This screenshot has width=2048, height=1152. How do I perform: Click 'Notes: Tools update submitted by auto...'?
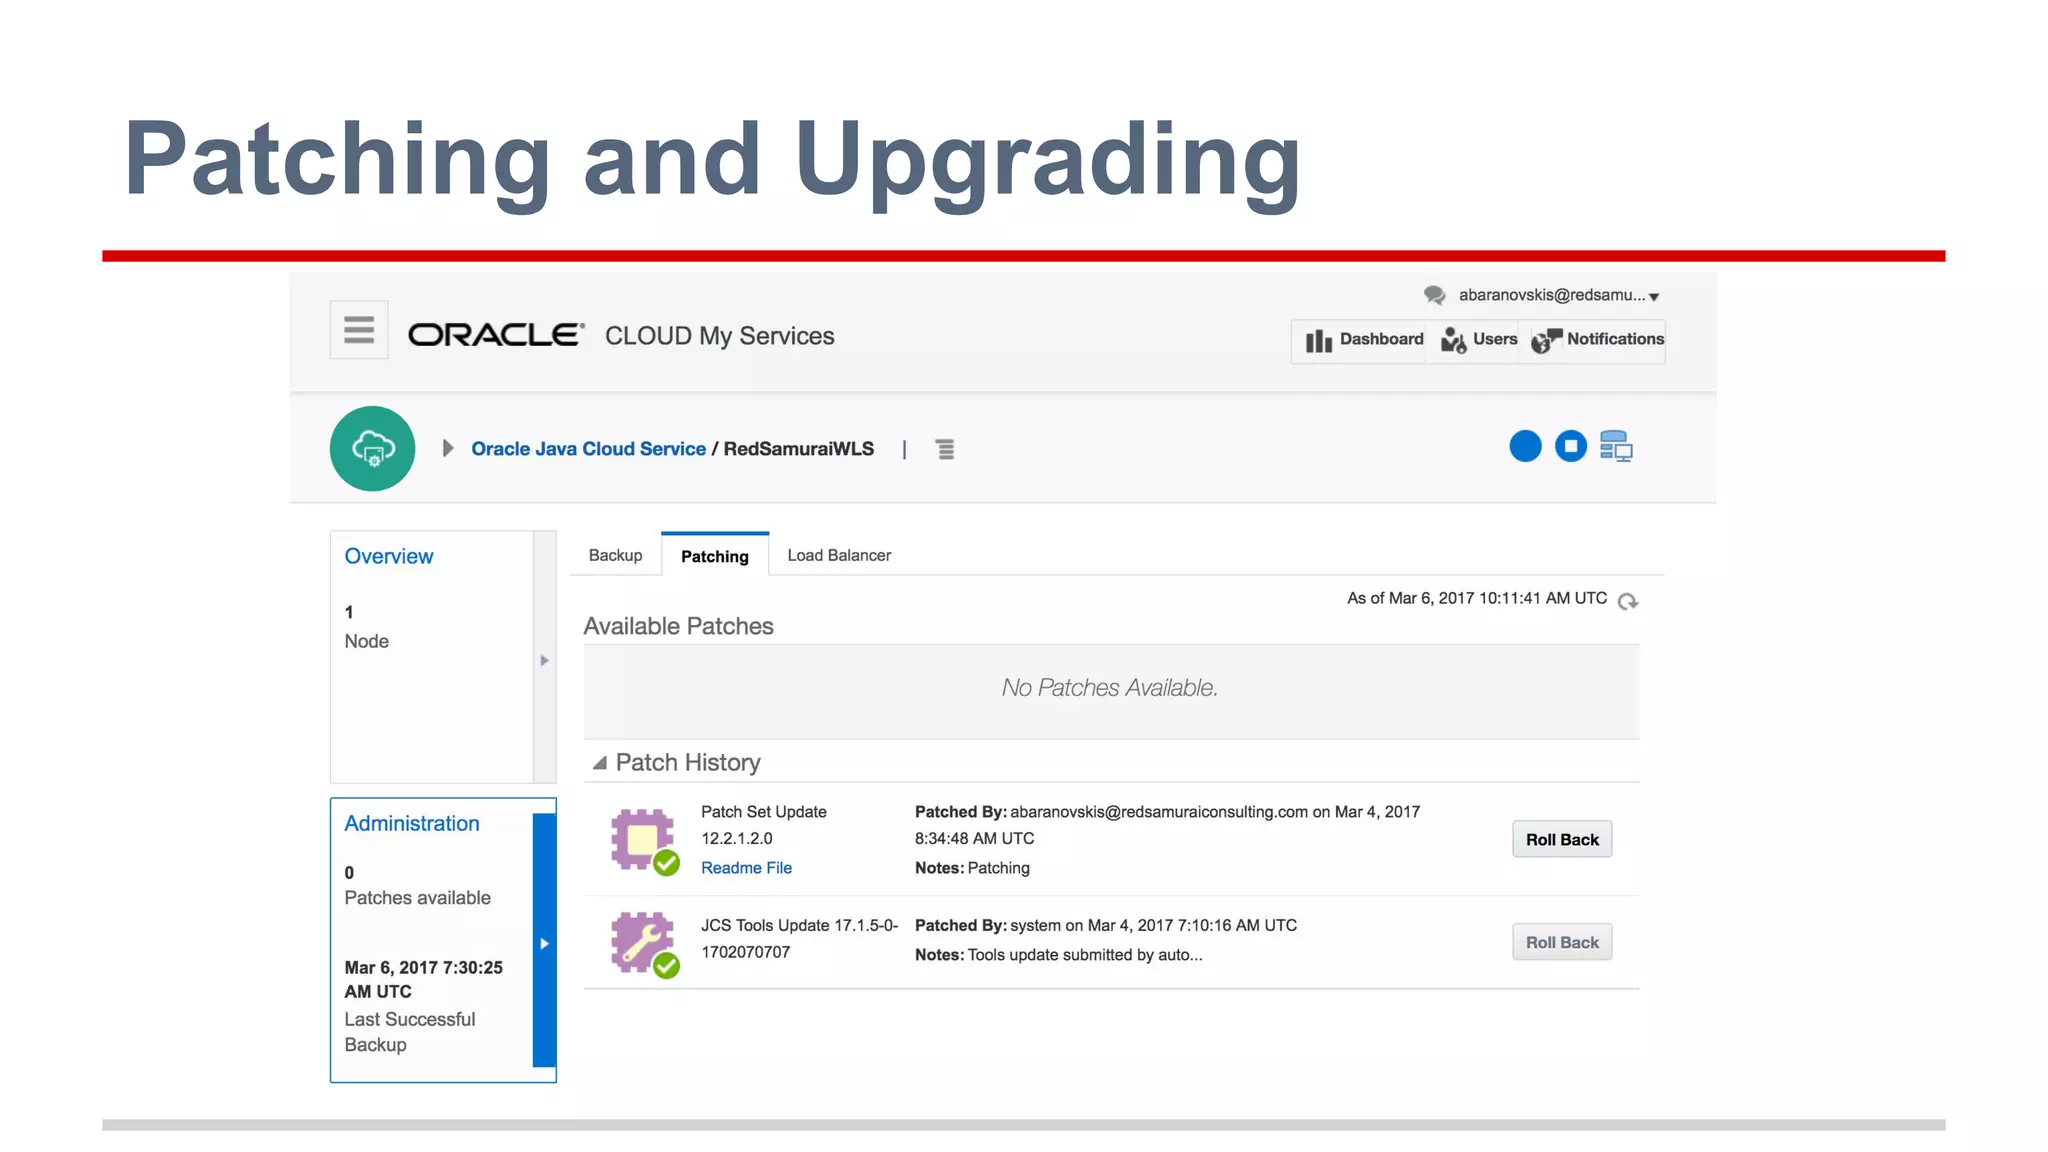pos(1058,955)
